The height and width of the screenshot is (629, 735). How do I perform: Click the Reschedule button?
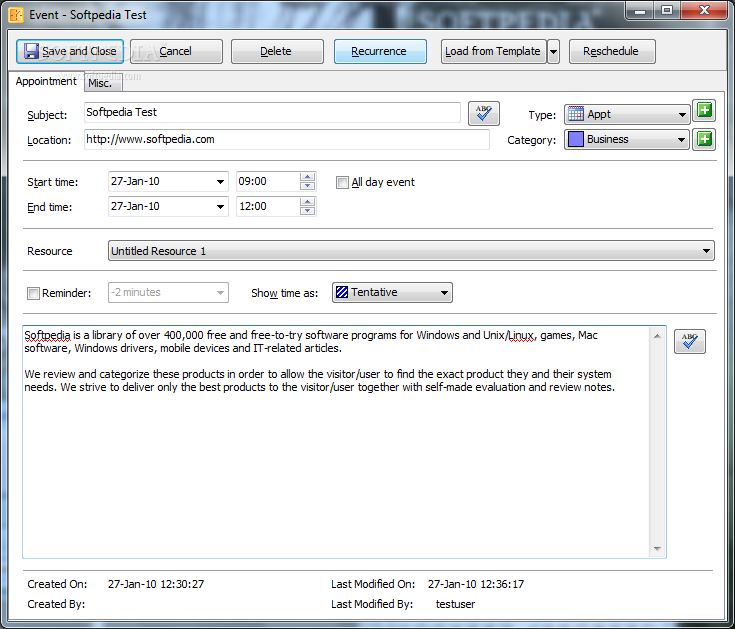tap(612, 51)
